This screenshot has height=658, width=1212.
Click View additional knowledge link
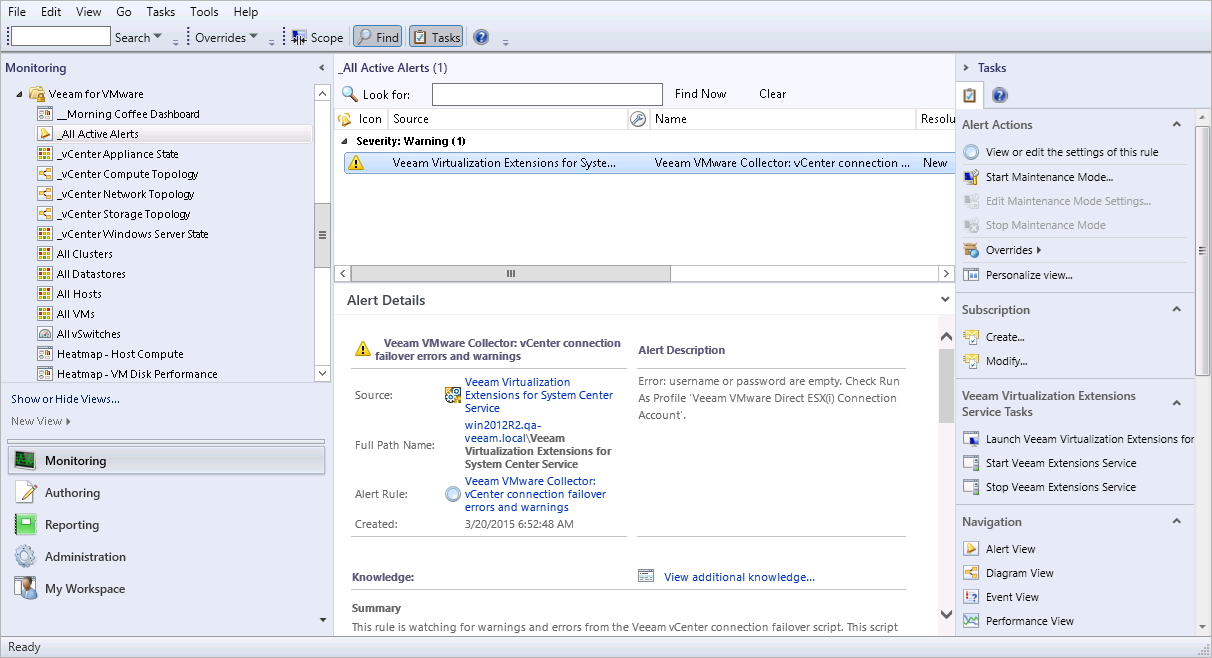point(739,577)
